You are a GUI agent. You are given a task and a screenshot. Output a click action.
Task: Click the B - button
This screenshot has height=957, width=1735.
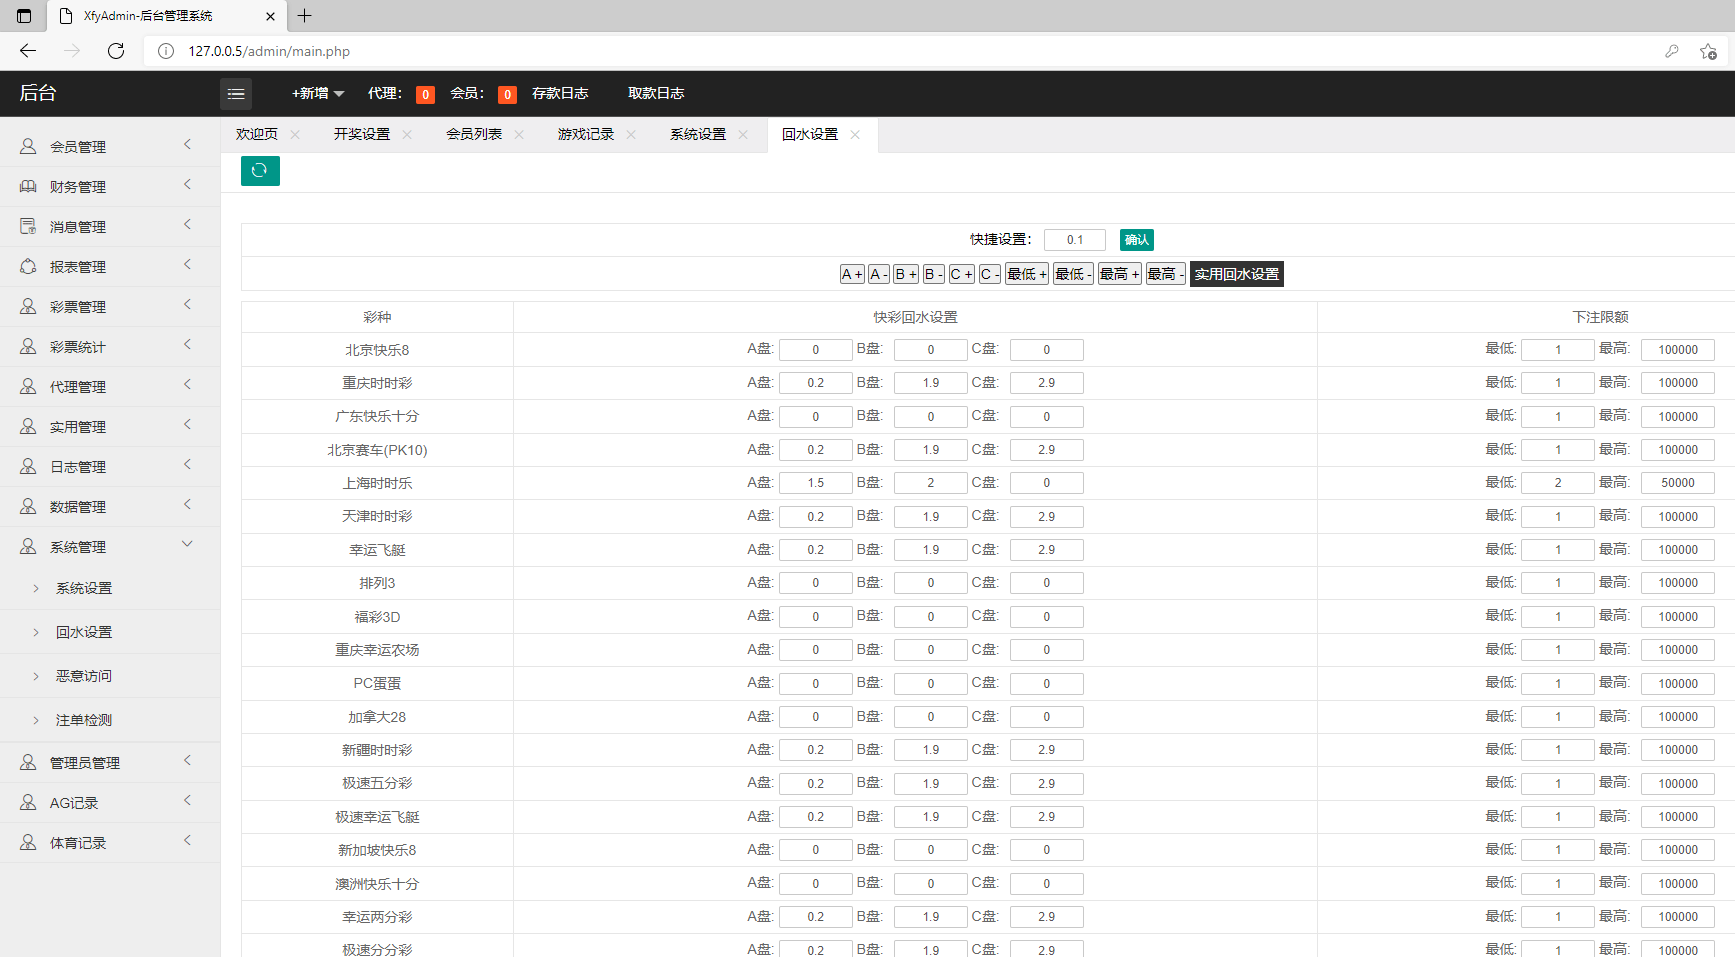click(933, 274)
